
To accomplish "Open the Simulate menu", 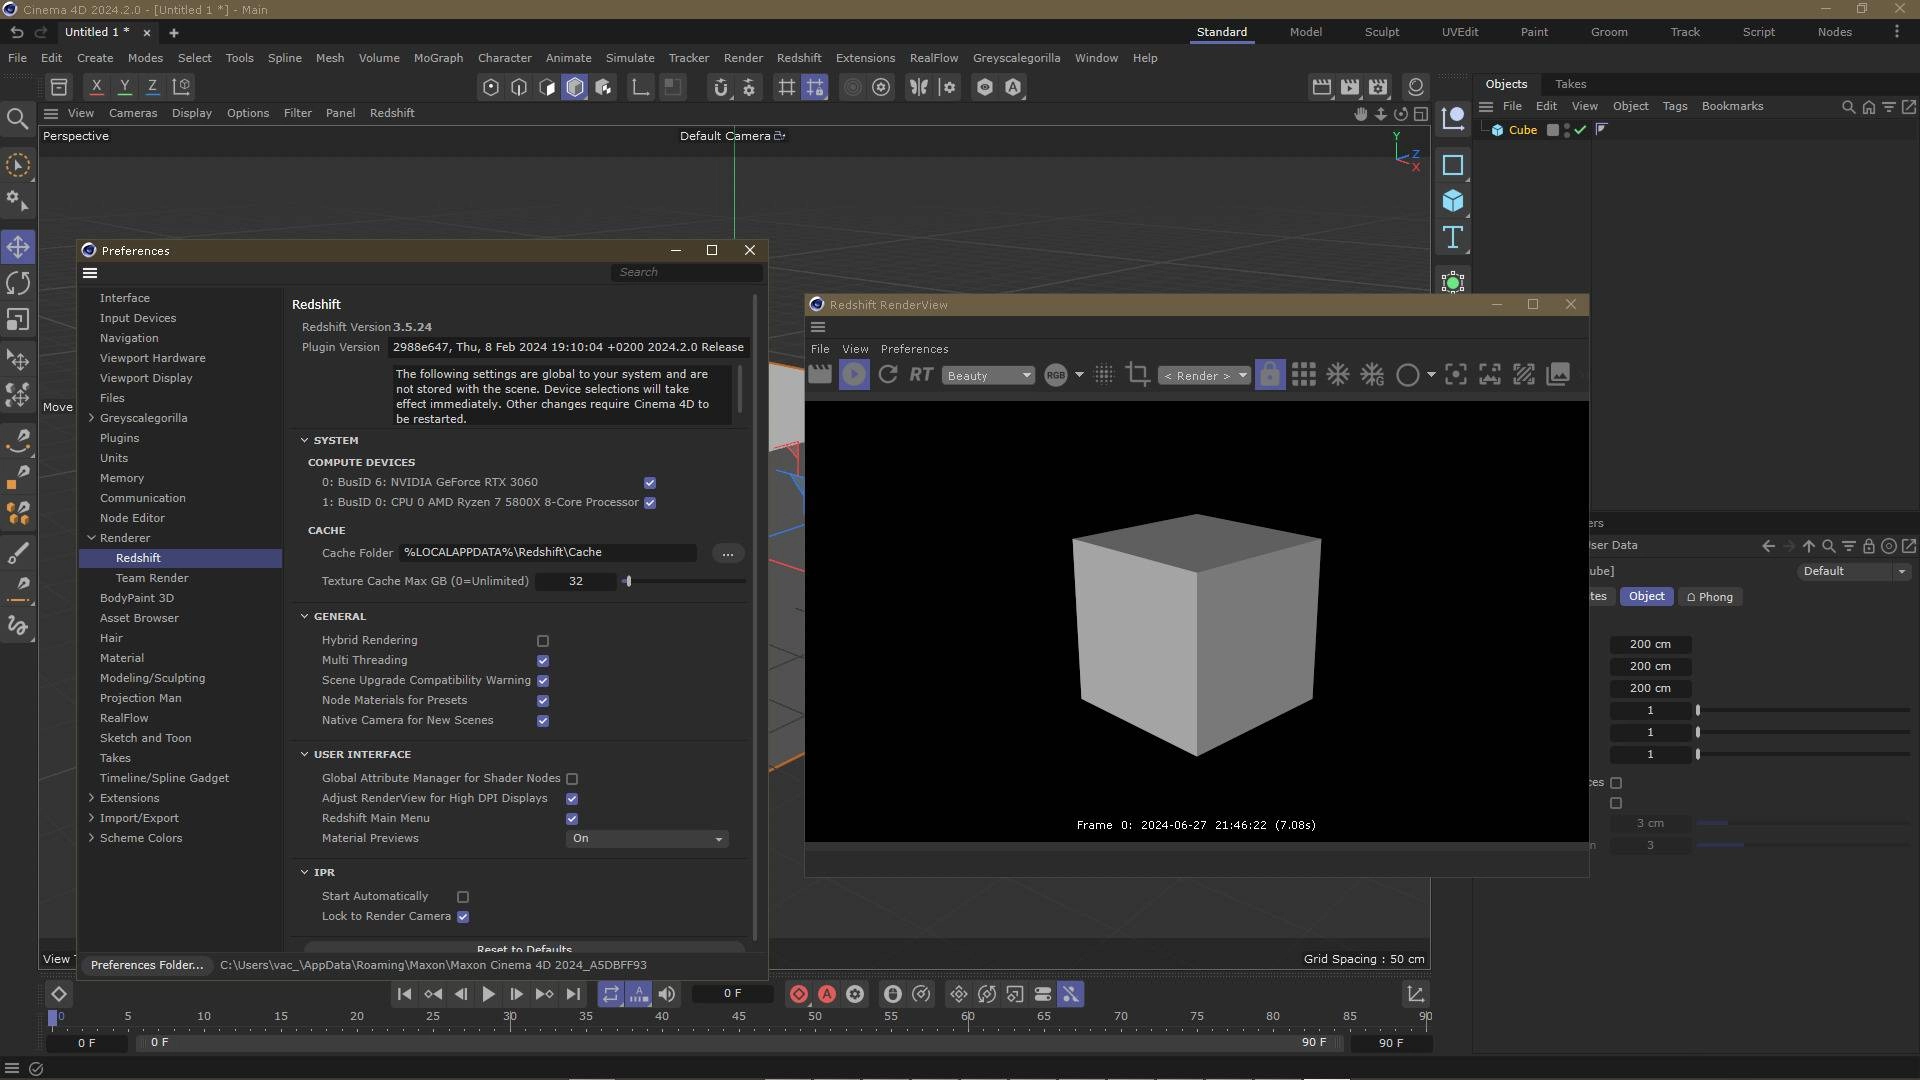I will click(630, 58).
